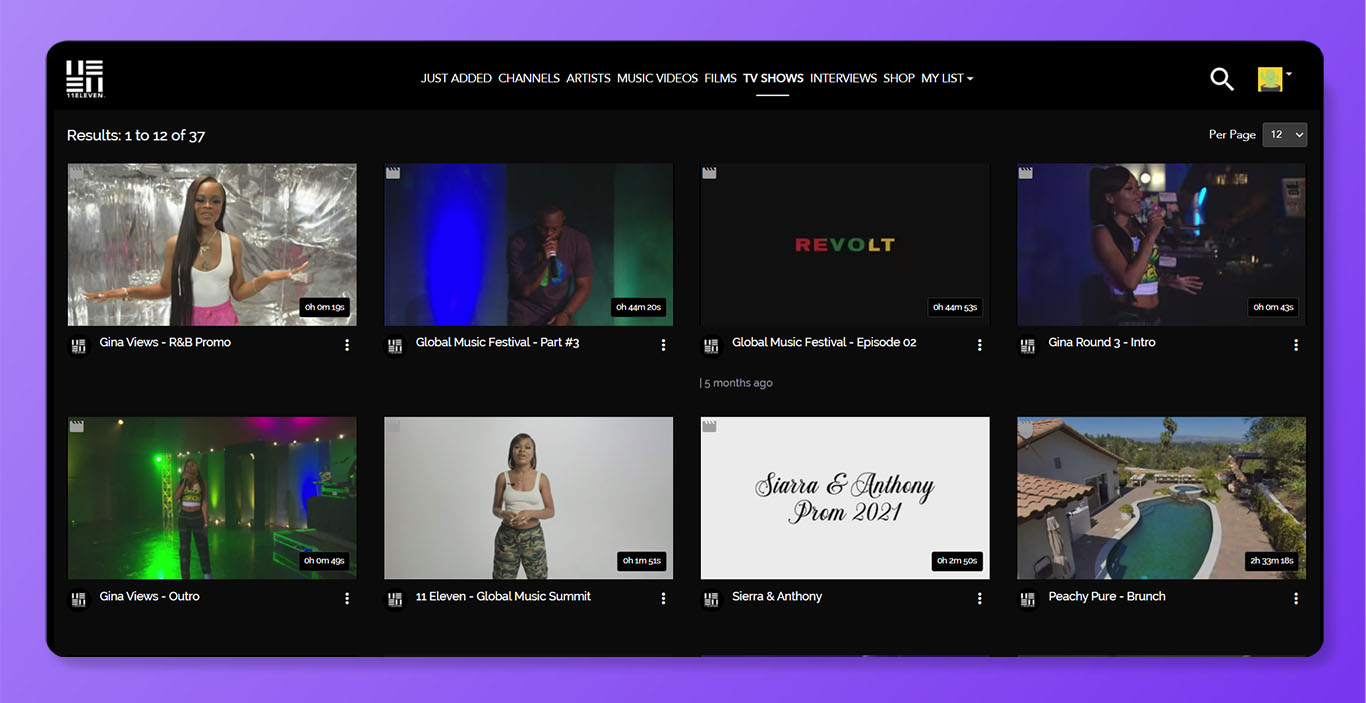Screen dimensions: 1366x703
Task: Play the Global Music Festival Part #3 thumbnail
Action: (x=529, y=245)
